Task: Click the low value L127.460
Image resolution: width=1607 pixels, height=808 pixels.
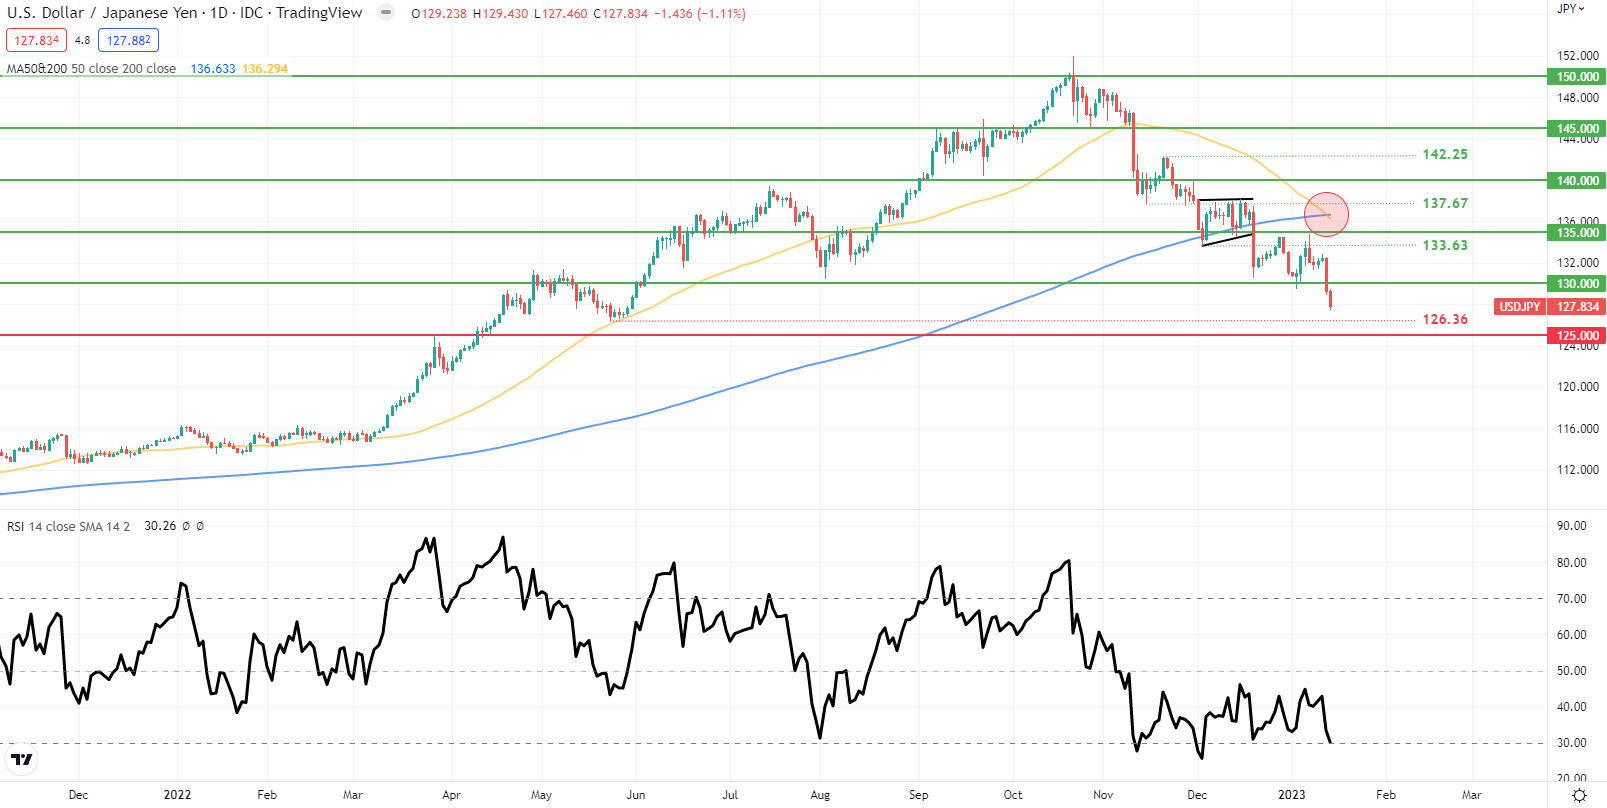Action: pos(561,14)
